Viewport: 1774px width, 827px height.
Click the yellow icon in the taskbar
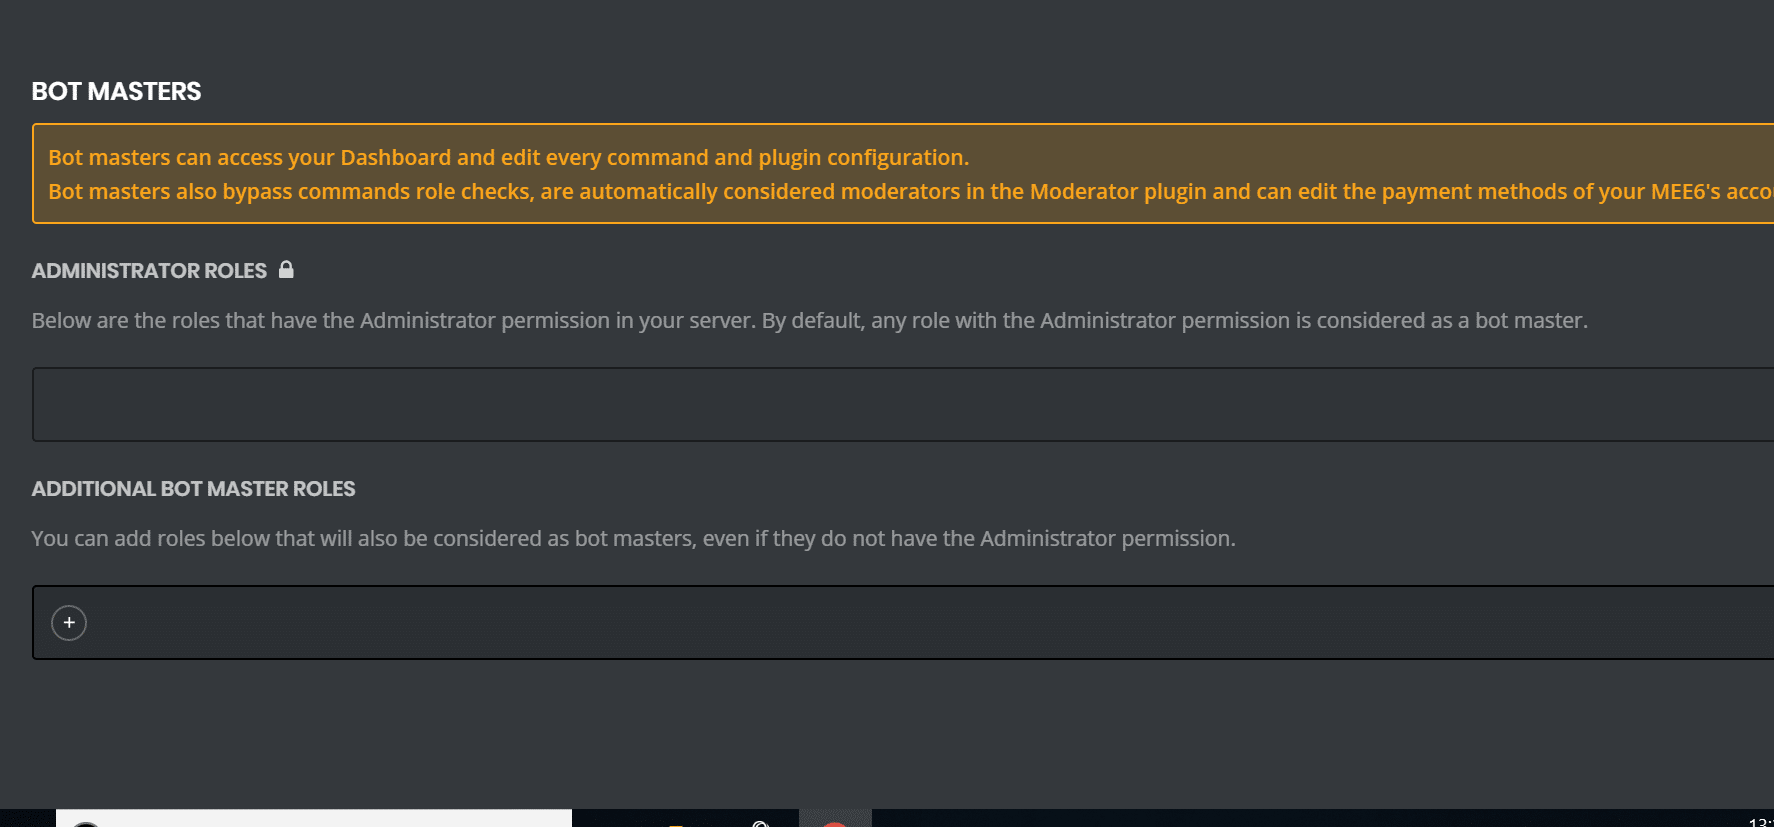(x=676, y=823)
